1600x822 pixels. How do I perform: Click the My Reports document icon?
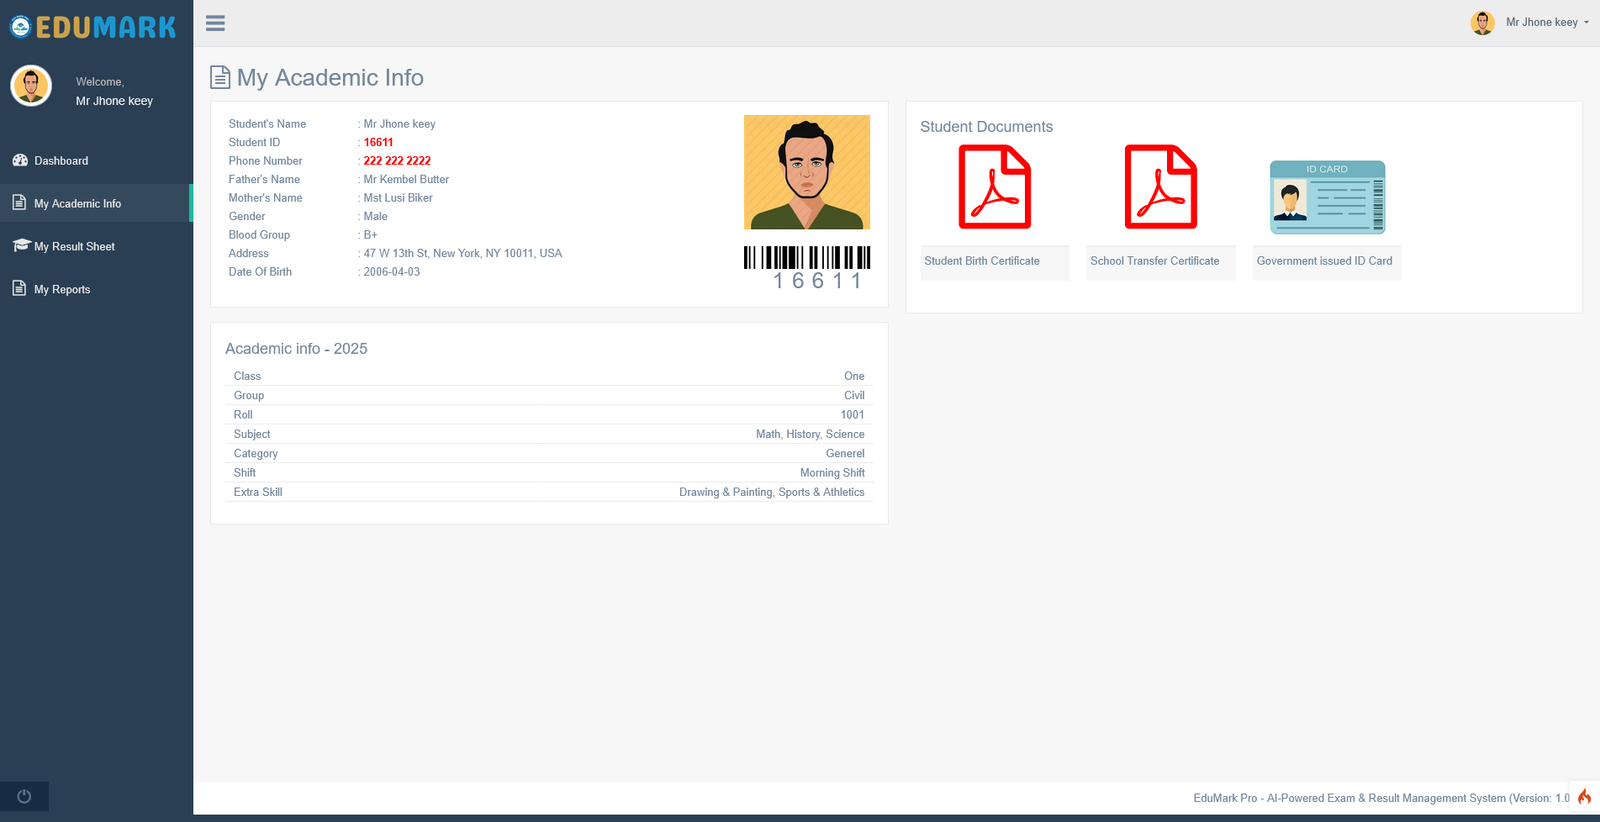(x=19, y=288)
